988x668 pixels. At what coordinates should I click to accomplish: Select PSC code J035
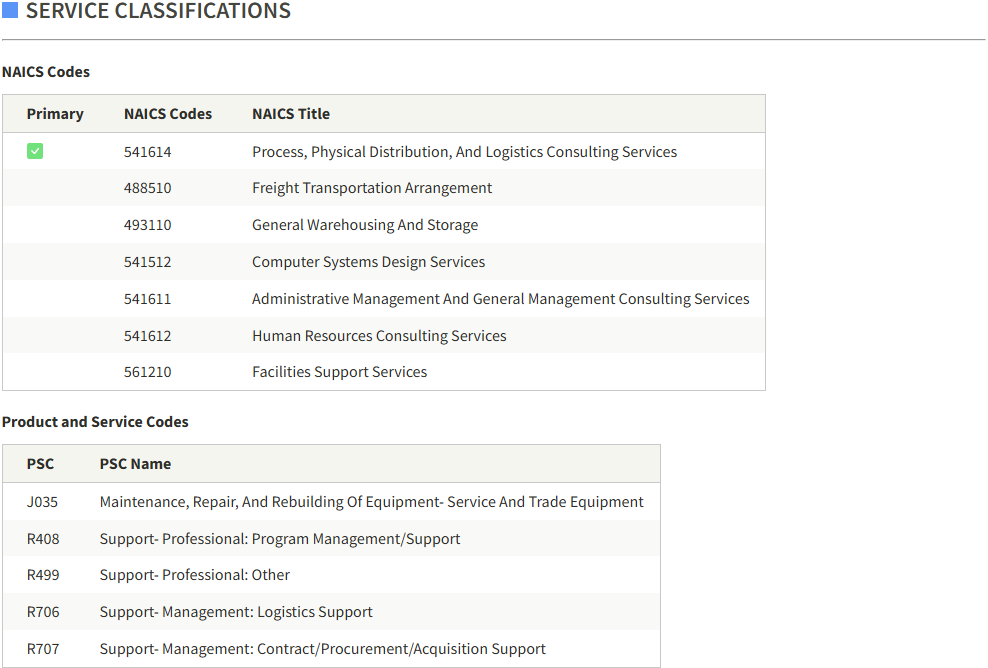(x=42, y=502)
